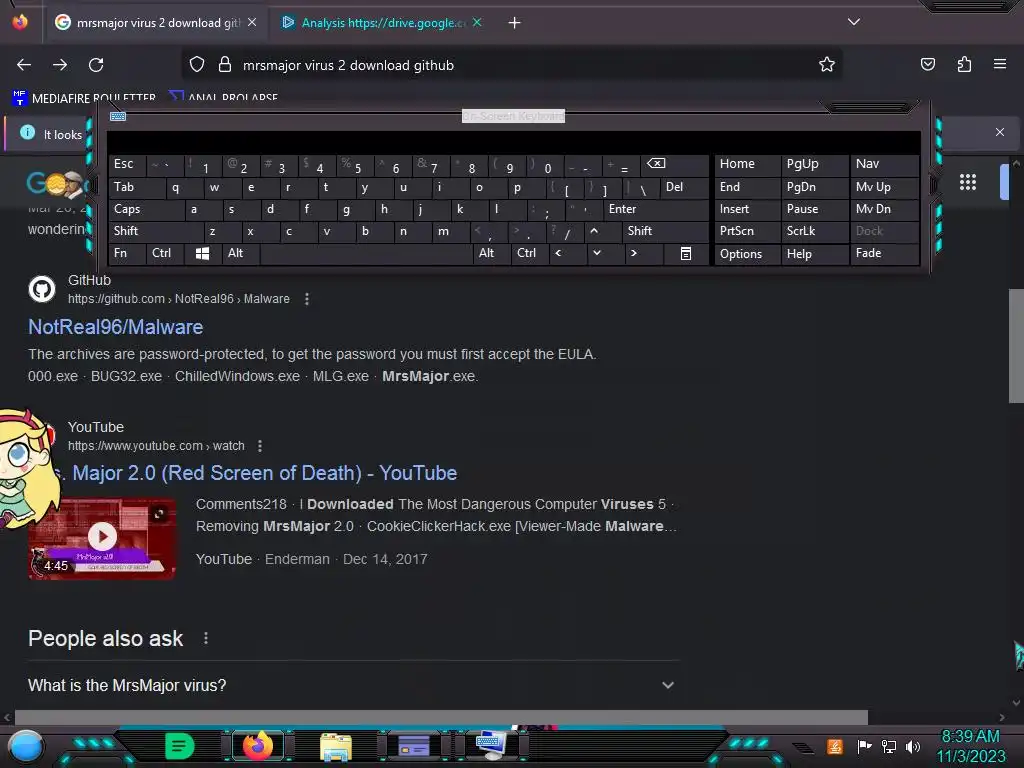Click the browser back arrow

pyautogui.click(x=24, y=65)
